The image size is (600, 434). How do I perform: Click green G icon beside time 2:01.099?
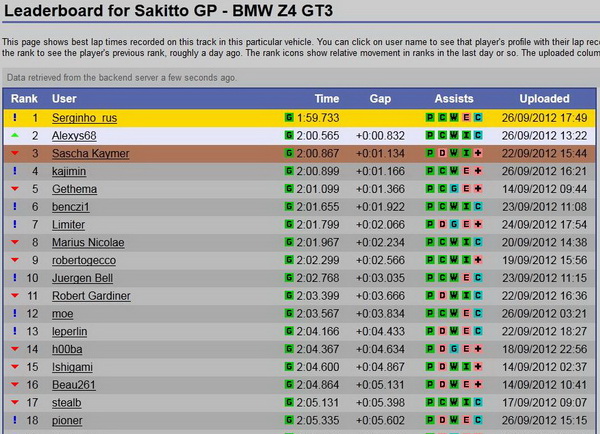coord(289,188)
